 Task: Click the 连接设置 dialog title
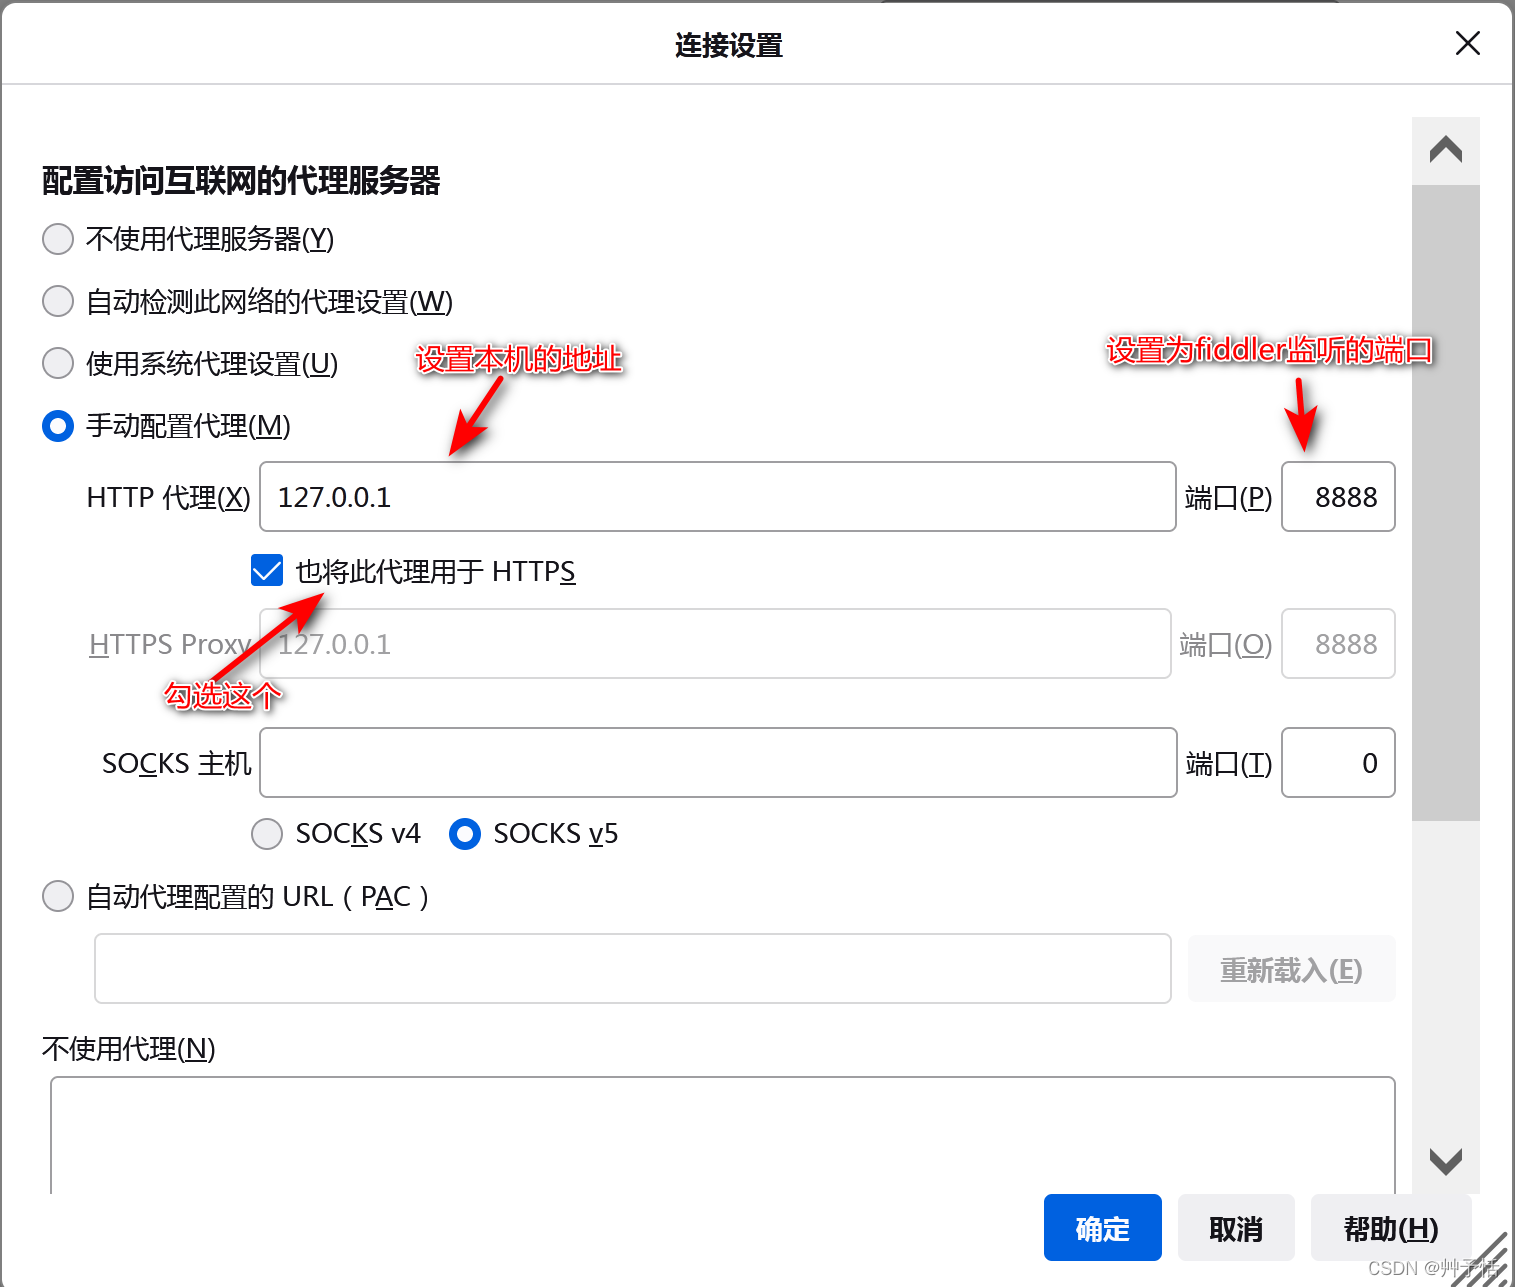tap(729, 45)
